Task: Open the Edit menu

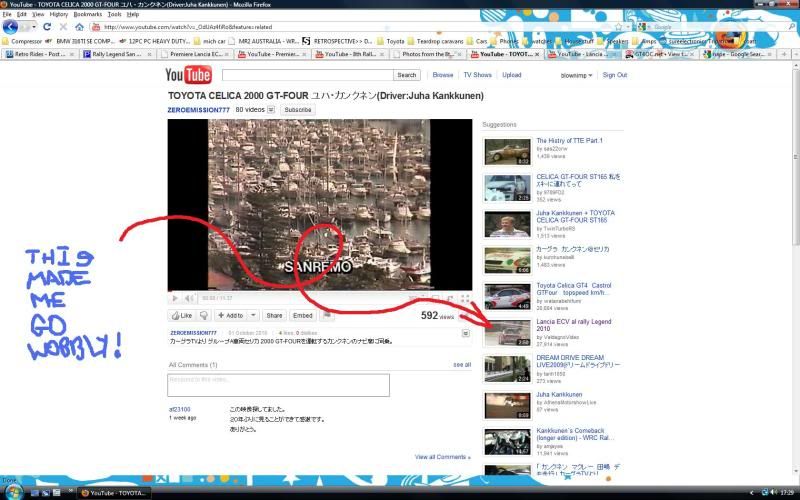Action: pos(21,14)
